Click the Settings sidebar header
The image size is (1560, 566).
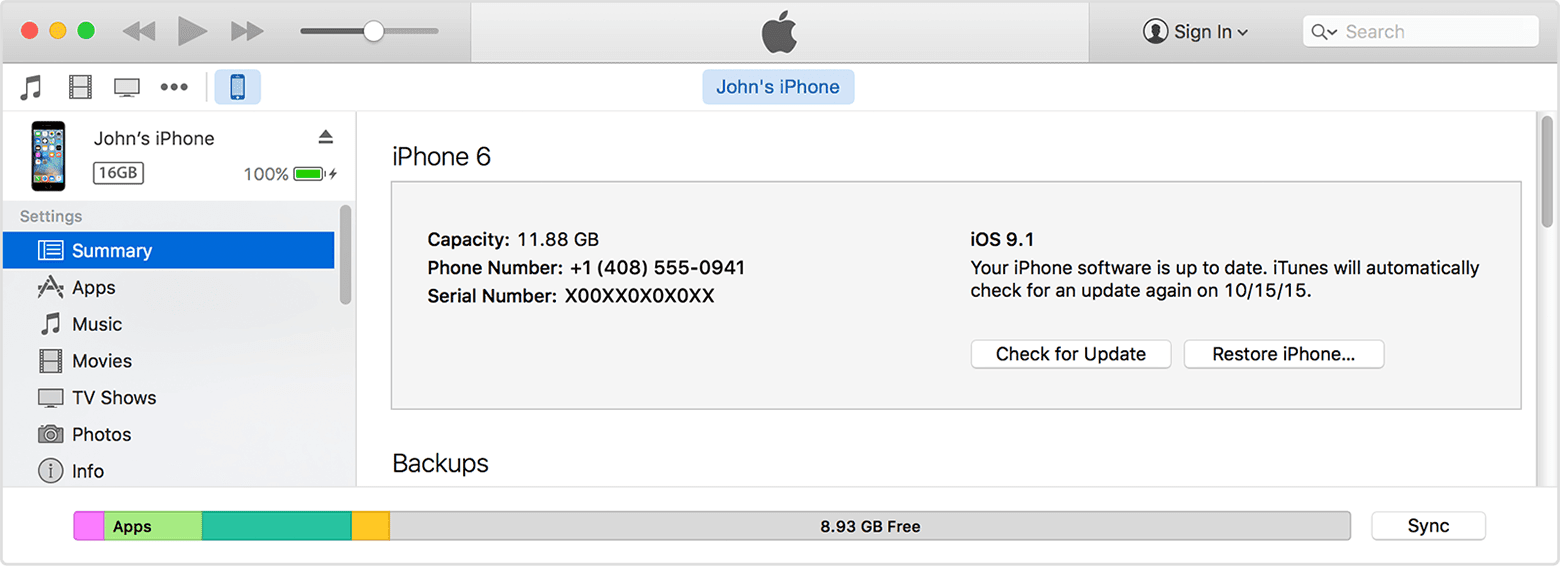[51, 216]
